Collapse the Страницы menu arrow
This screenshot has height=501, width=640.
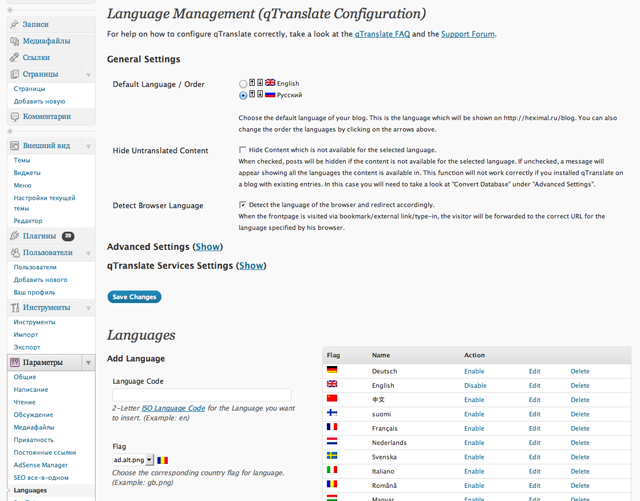[88, 75]
